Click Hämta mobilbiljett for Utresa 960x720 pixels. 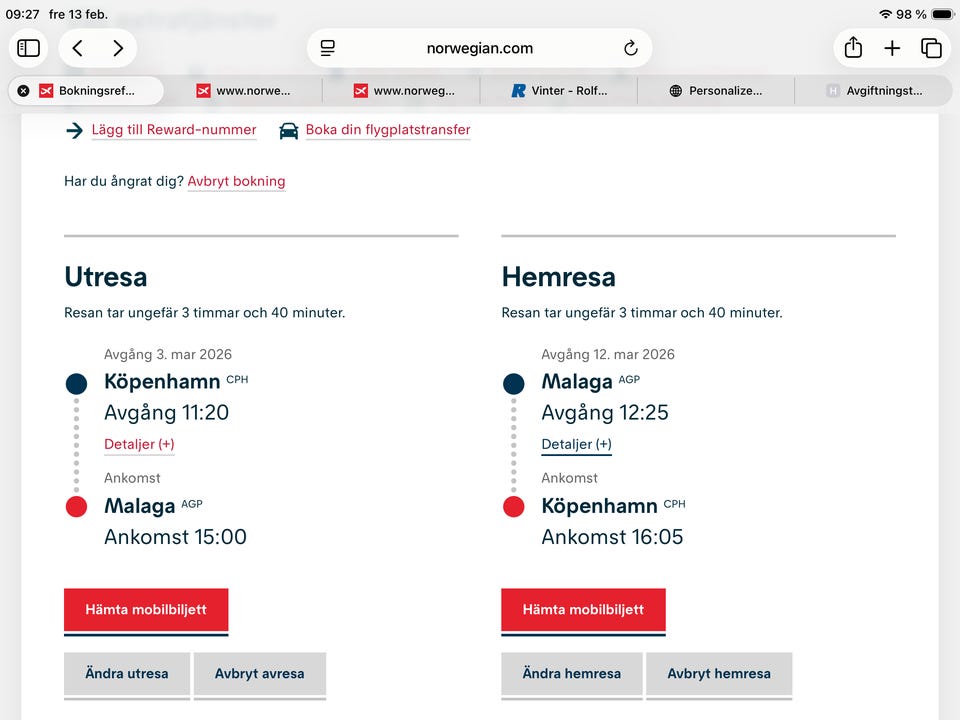(x=146, y=609)
